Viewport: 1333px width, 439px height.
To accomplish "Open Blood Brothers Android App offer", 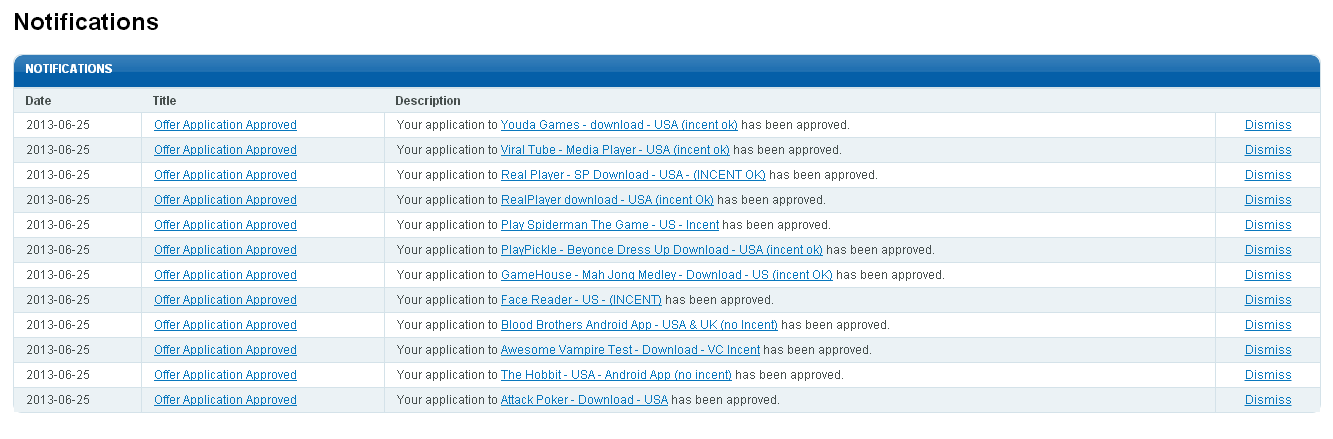I will click(x=639, y=325).
